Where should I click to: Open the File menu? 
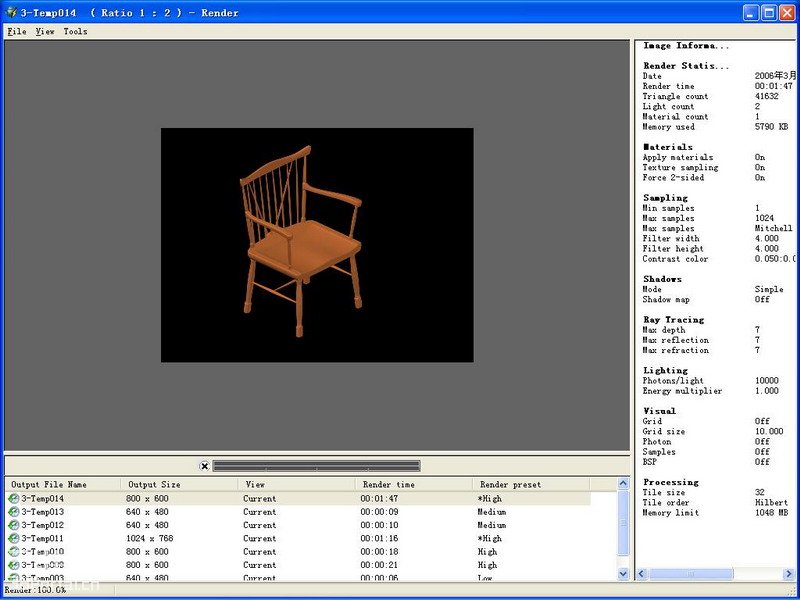pos(17,32)
